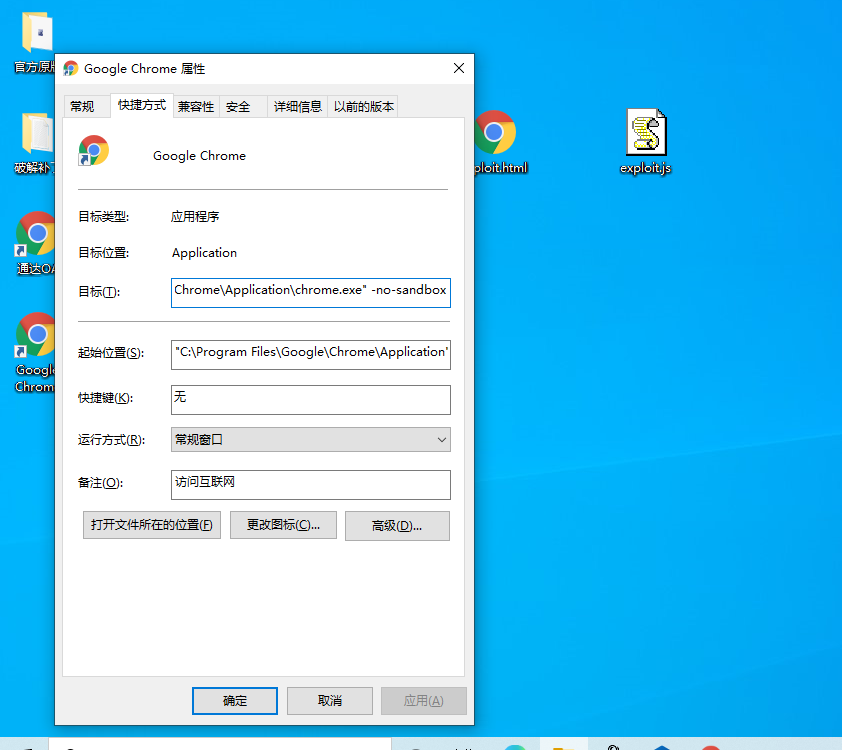842x750 pixels.
Task: Click 打开文件所在的位置 button
Action: (152, 525)
